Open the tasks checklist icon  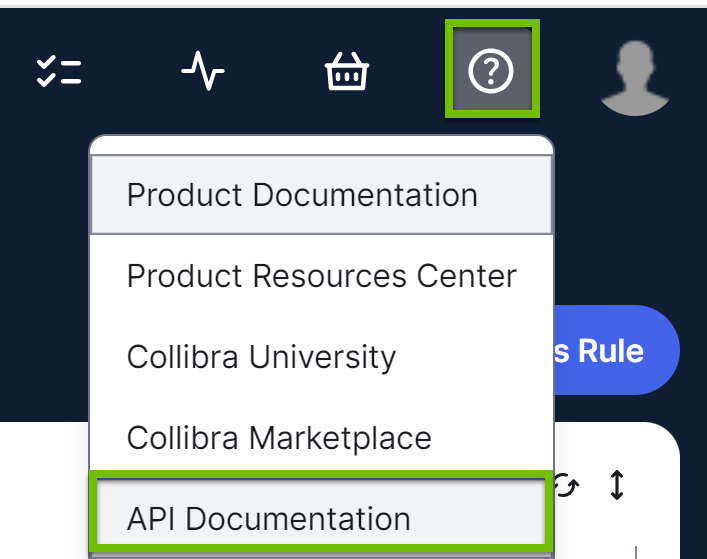tap(59, 71)
